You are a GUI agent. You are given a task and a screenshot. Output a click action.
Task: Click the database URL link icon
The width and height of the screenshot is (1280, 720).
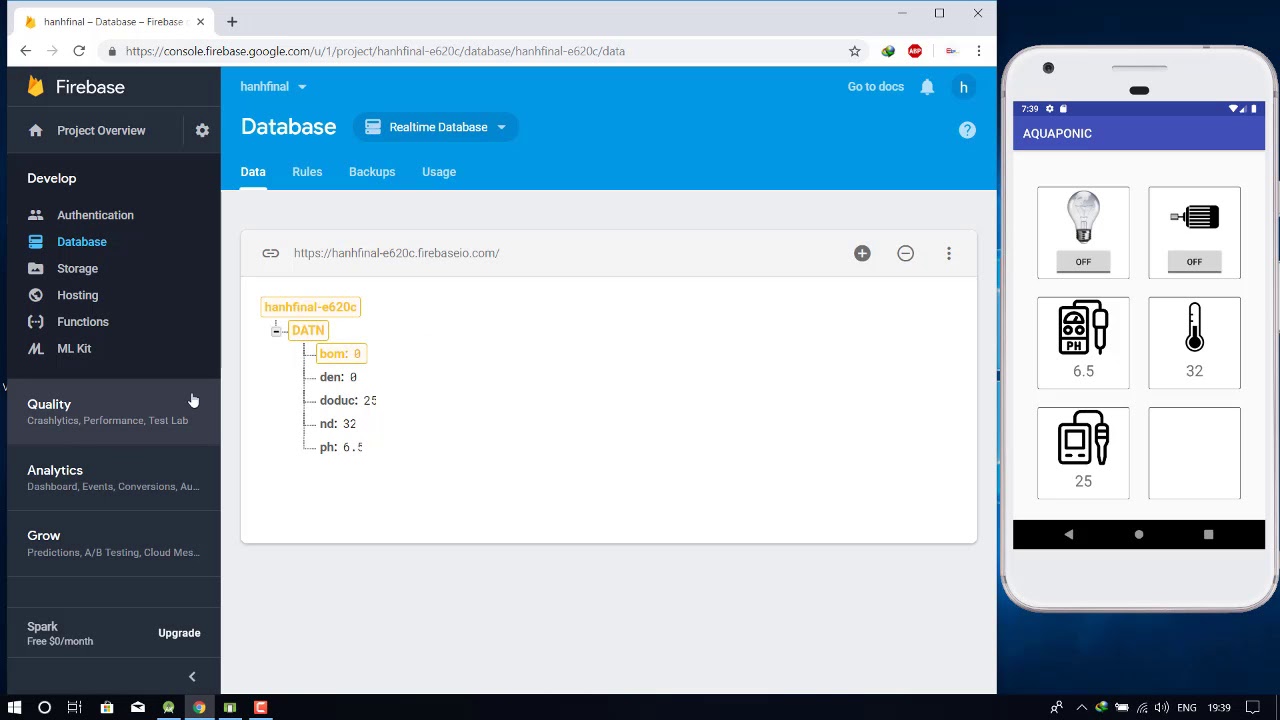(270, 253)
